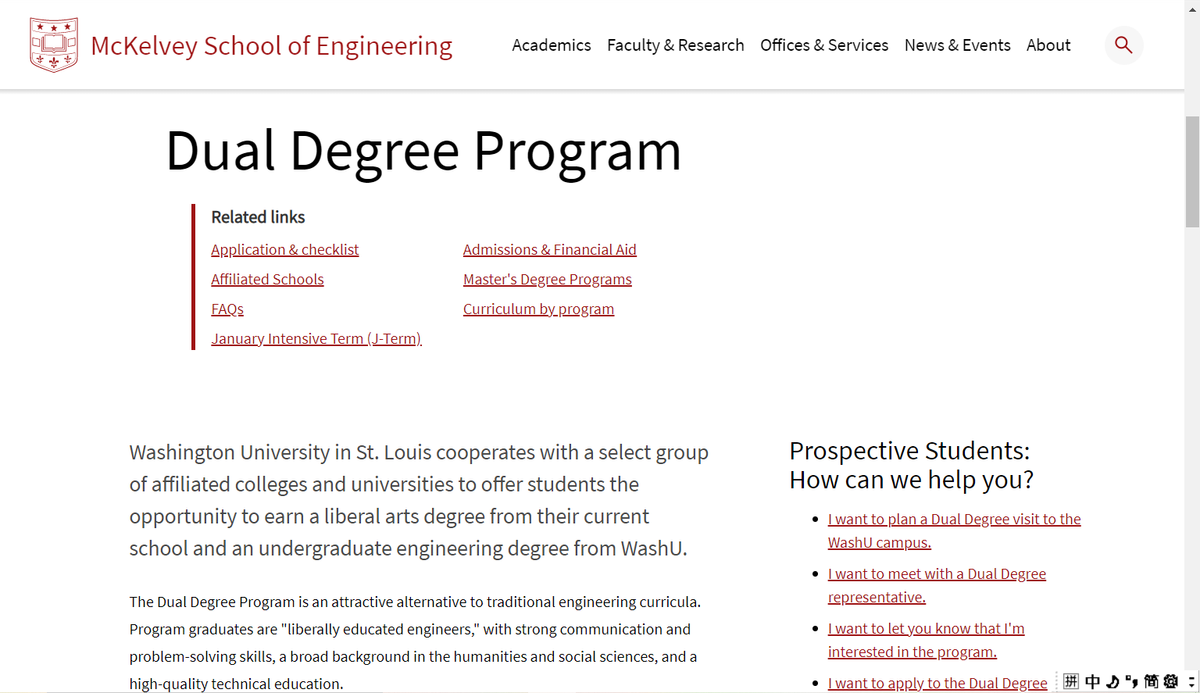Open the About menu
The width and height of the screenshot is (1200, 693).
(x=1048, y=45)
